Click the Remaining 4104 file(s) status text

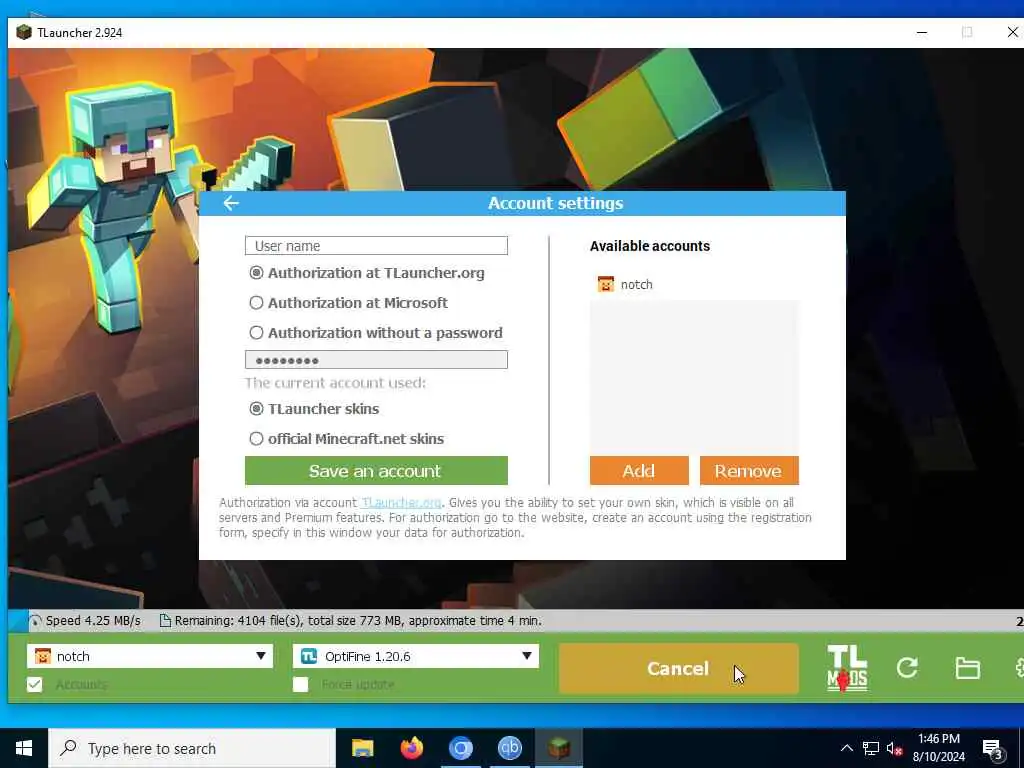point(358,620)
